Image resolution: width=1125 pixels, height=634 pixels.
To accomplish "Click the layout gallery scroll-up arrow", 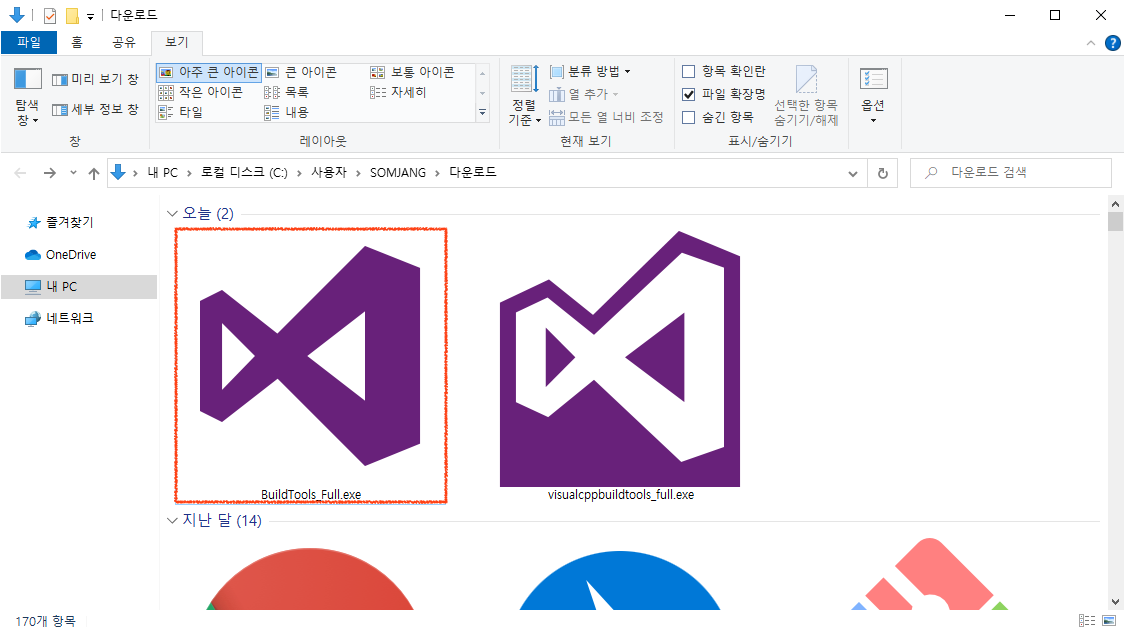I will click(482, 73).
